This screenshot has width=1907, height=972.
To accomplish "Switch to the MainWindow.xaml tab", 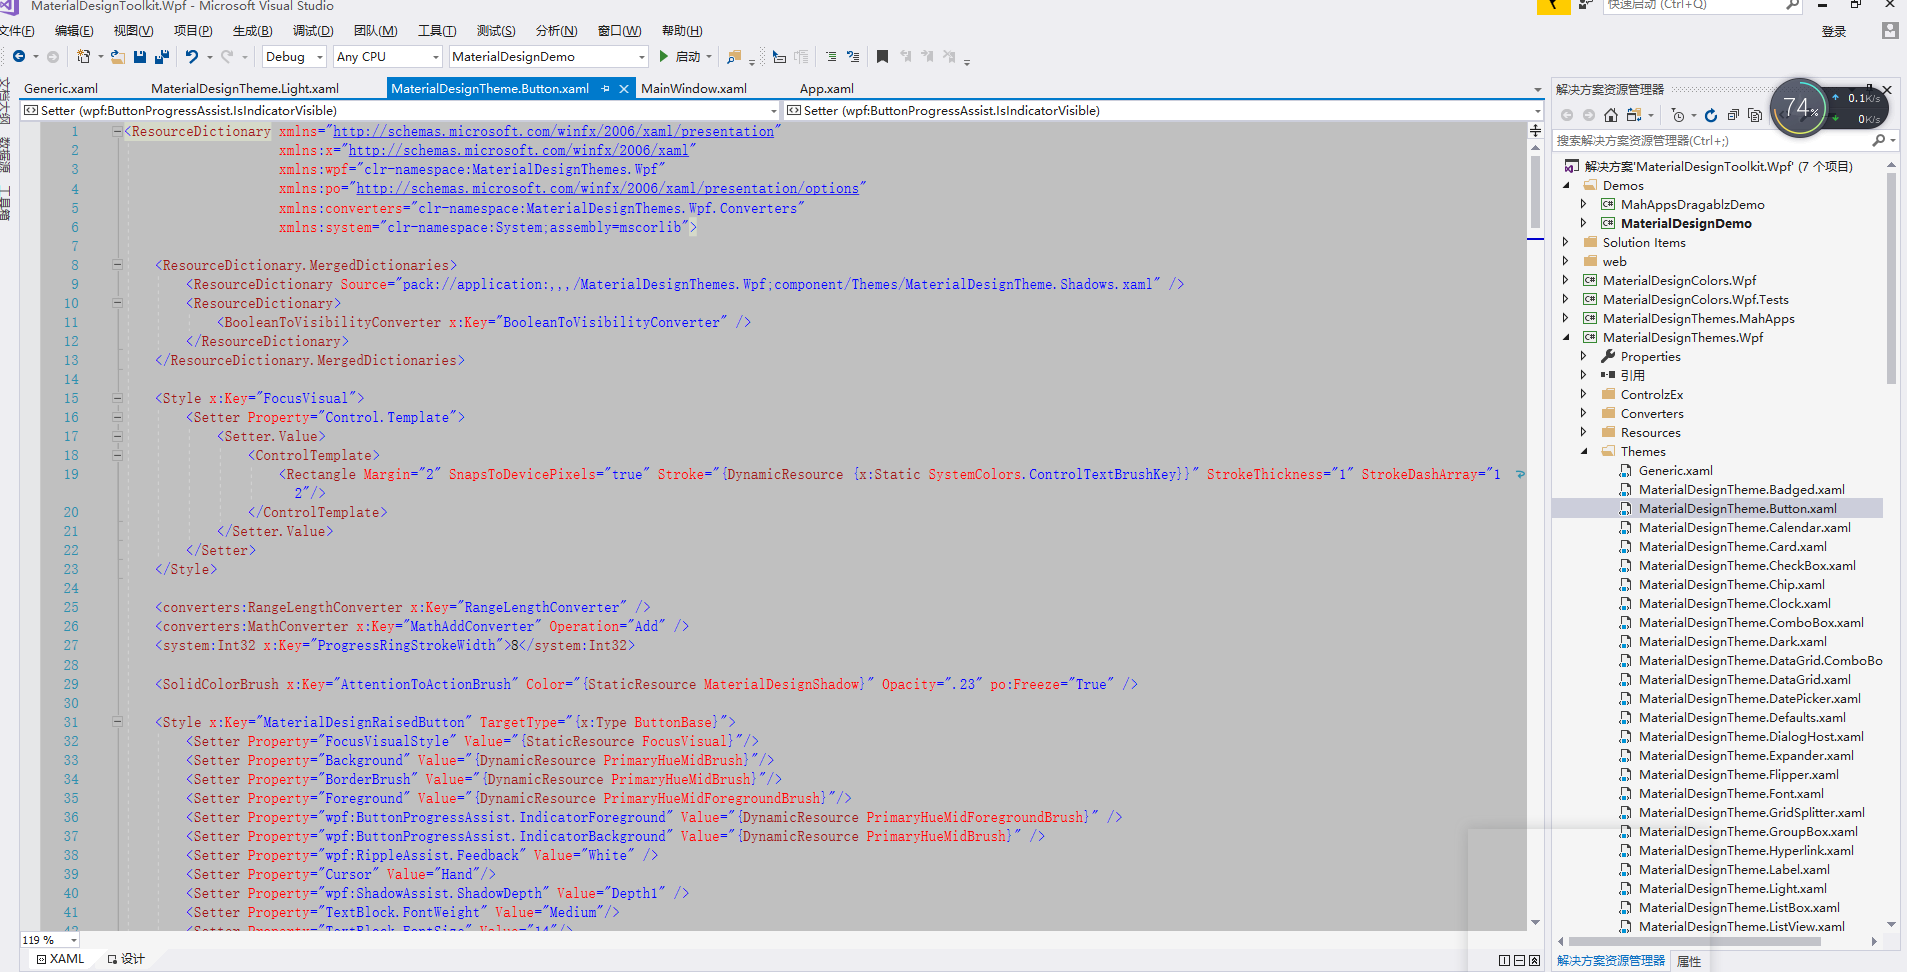I will point(694,88).
